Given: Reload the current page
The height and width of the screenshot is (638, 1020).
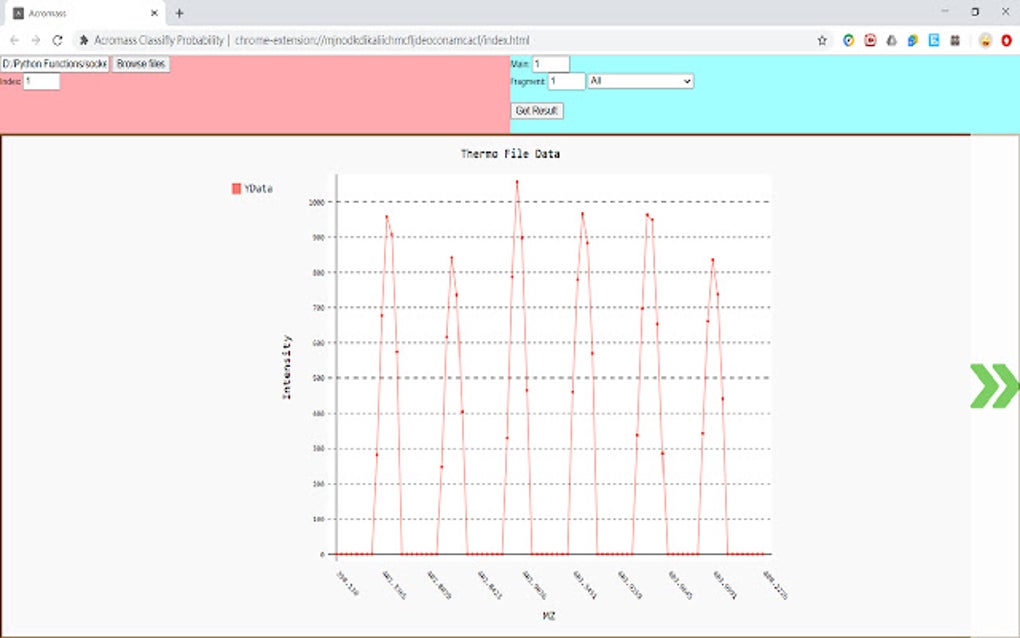Looking at the screenshot, I should pos(58,41).
